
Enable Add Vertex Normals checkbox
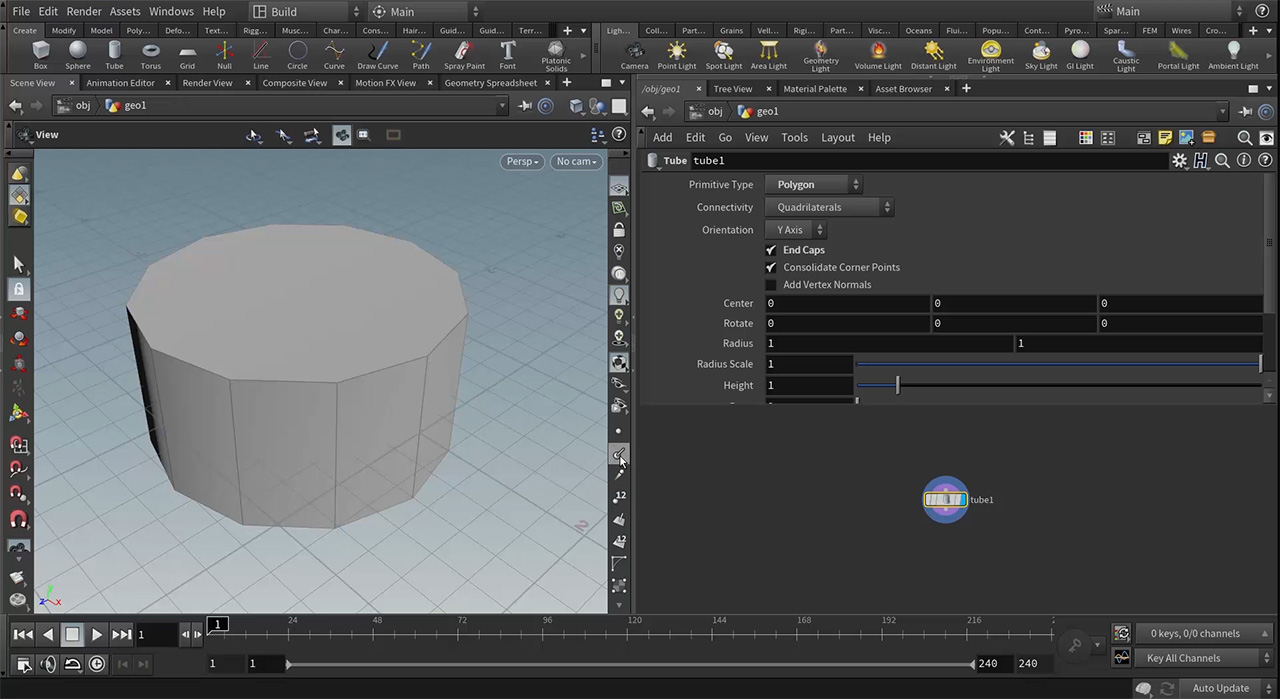tap(771, 285)
